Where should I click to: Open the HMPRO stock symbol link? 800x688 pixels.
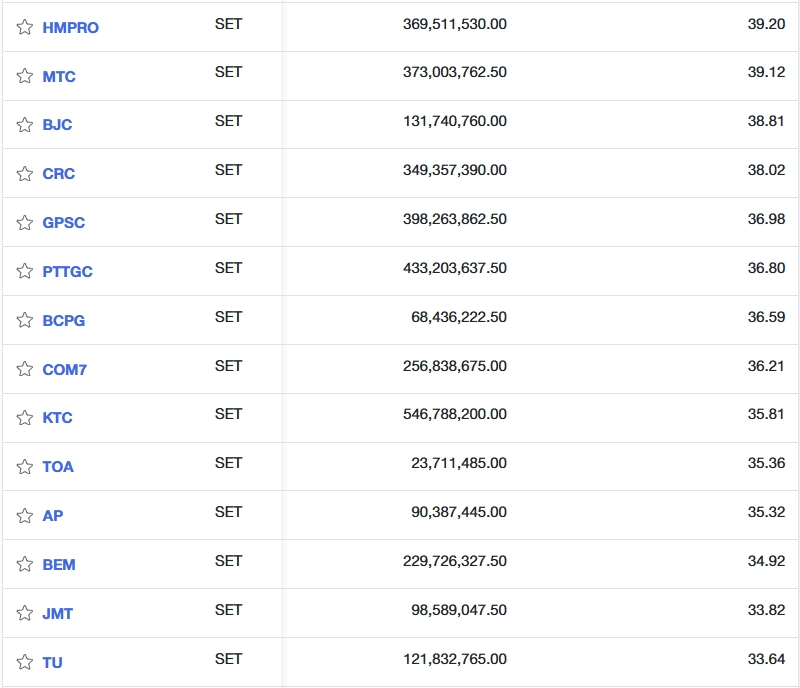[70, 28]
